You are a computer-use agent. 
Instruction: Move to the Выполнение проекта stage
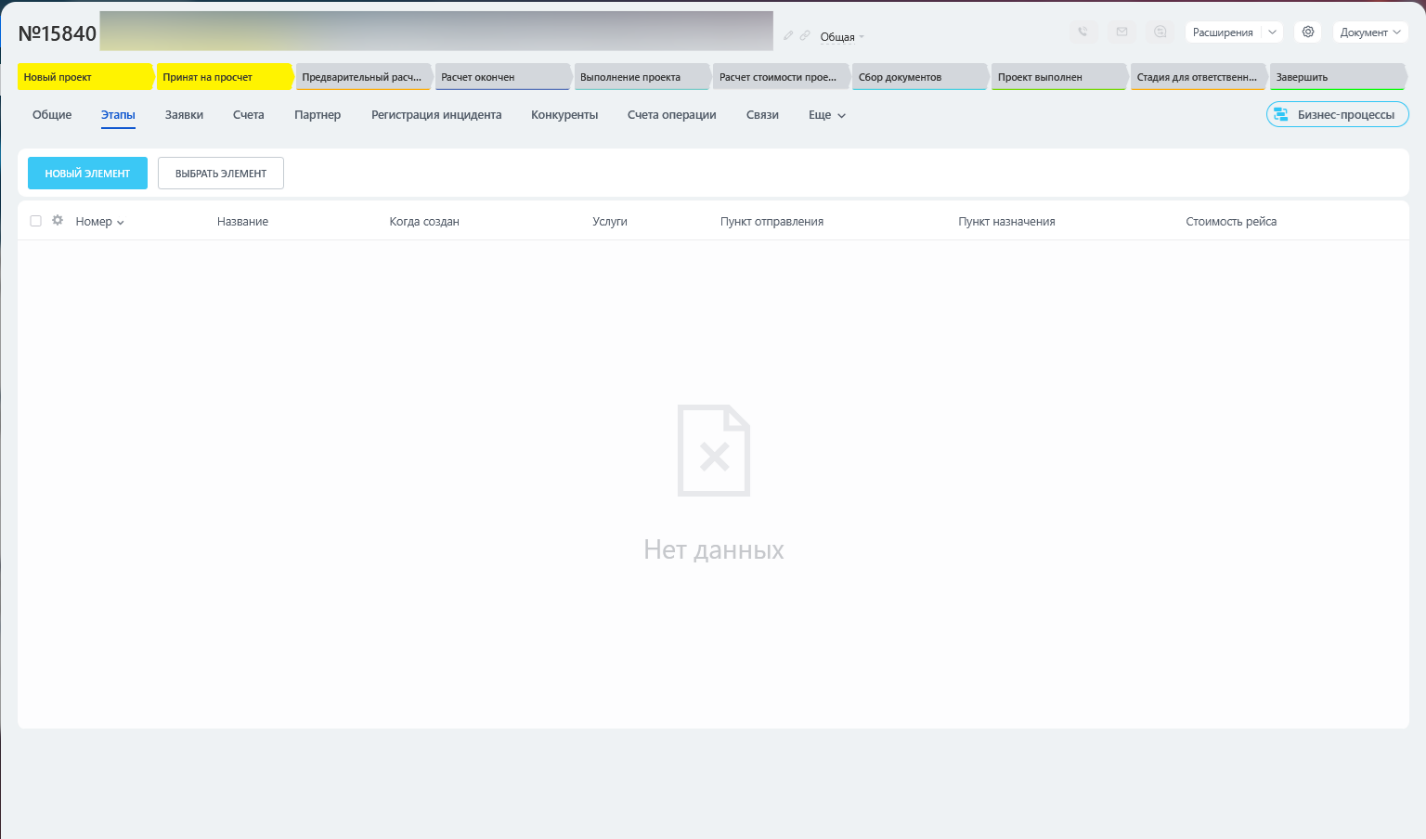642,77
